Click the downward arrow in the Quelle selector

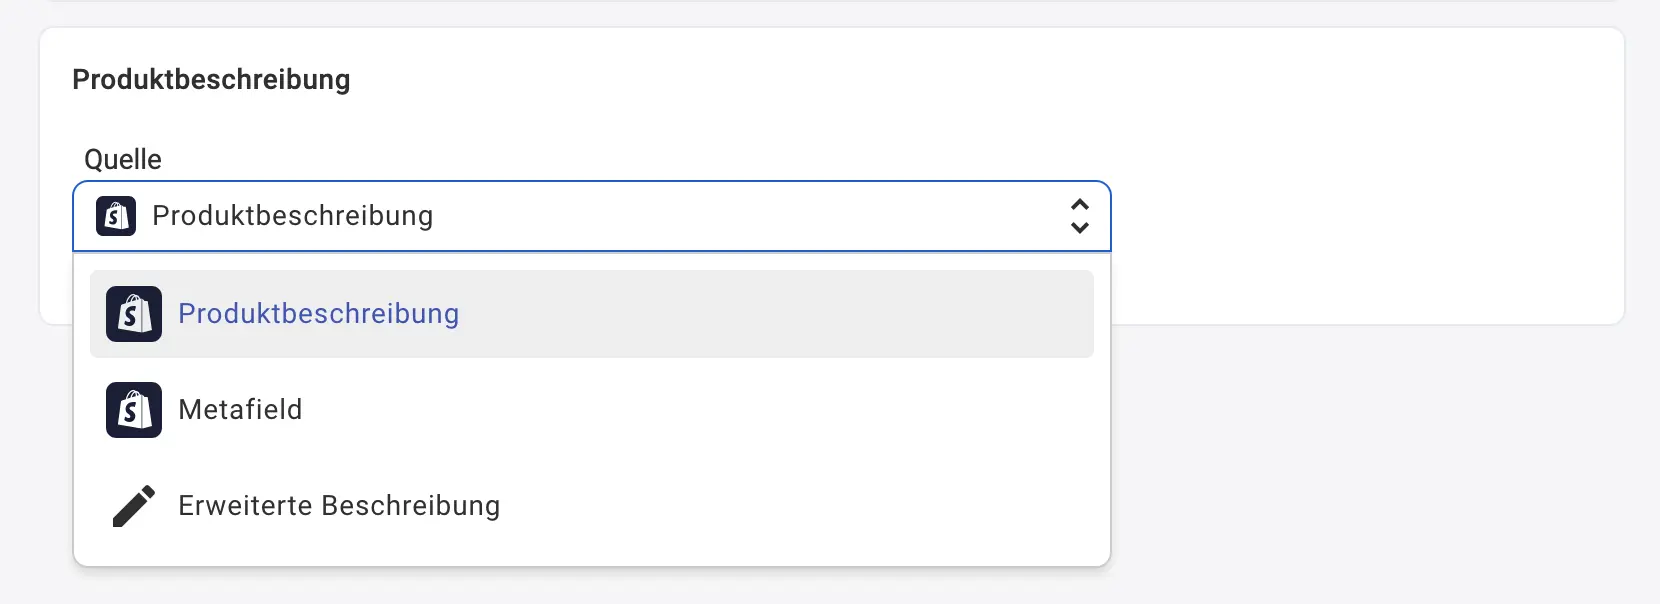(1079, 228)
